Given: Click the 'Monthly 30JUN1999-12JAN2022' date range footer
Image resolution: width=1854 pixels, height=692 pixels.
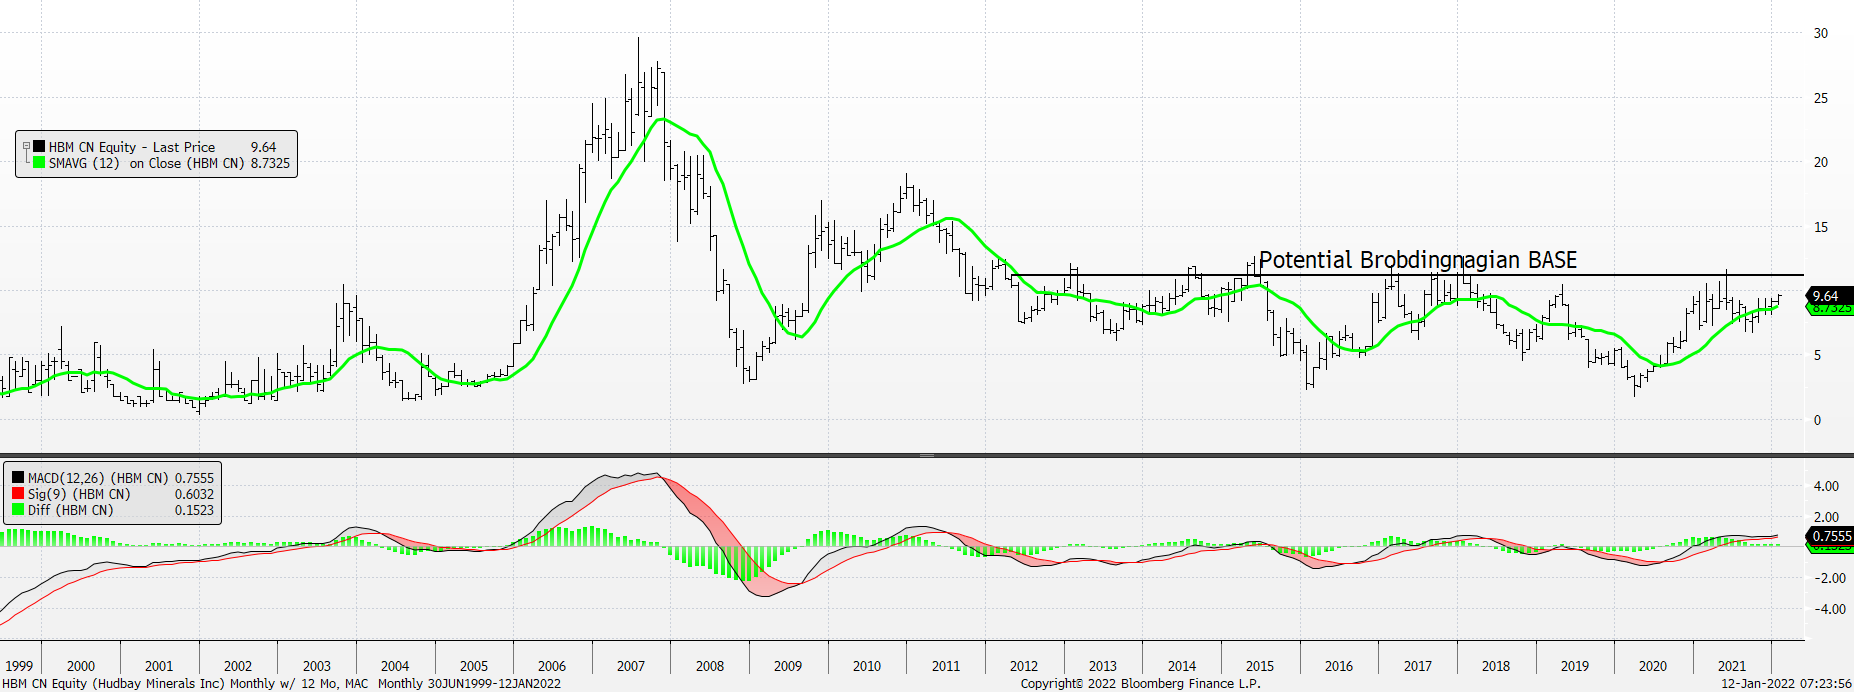Looking at the screenshot, I should [469, 684].
